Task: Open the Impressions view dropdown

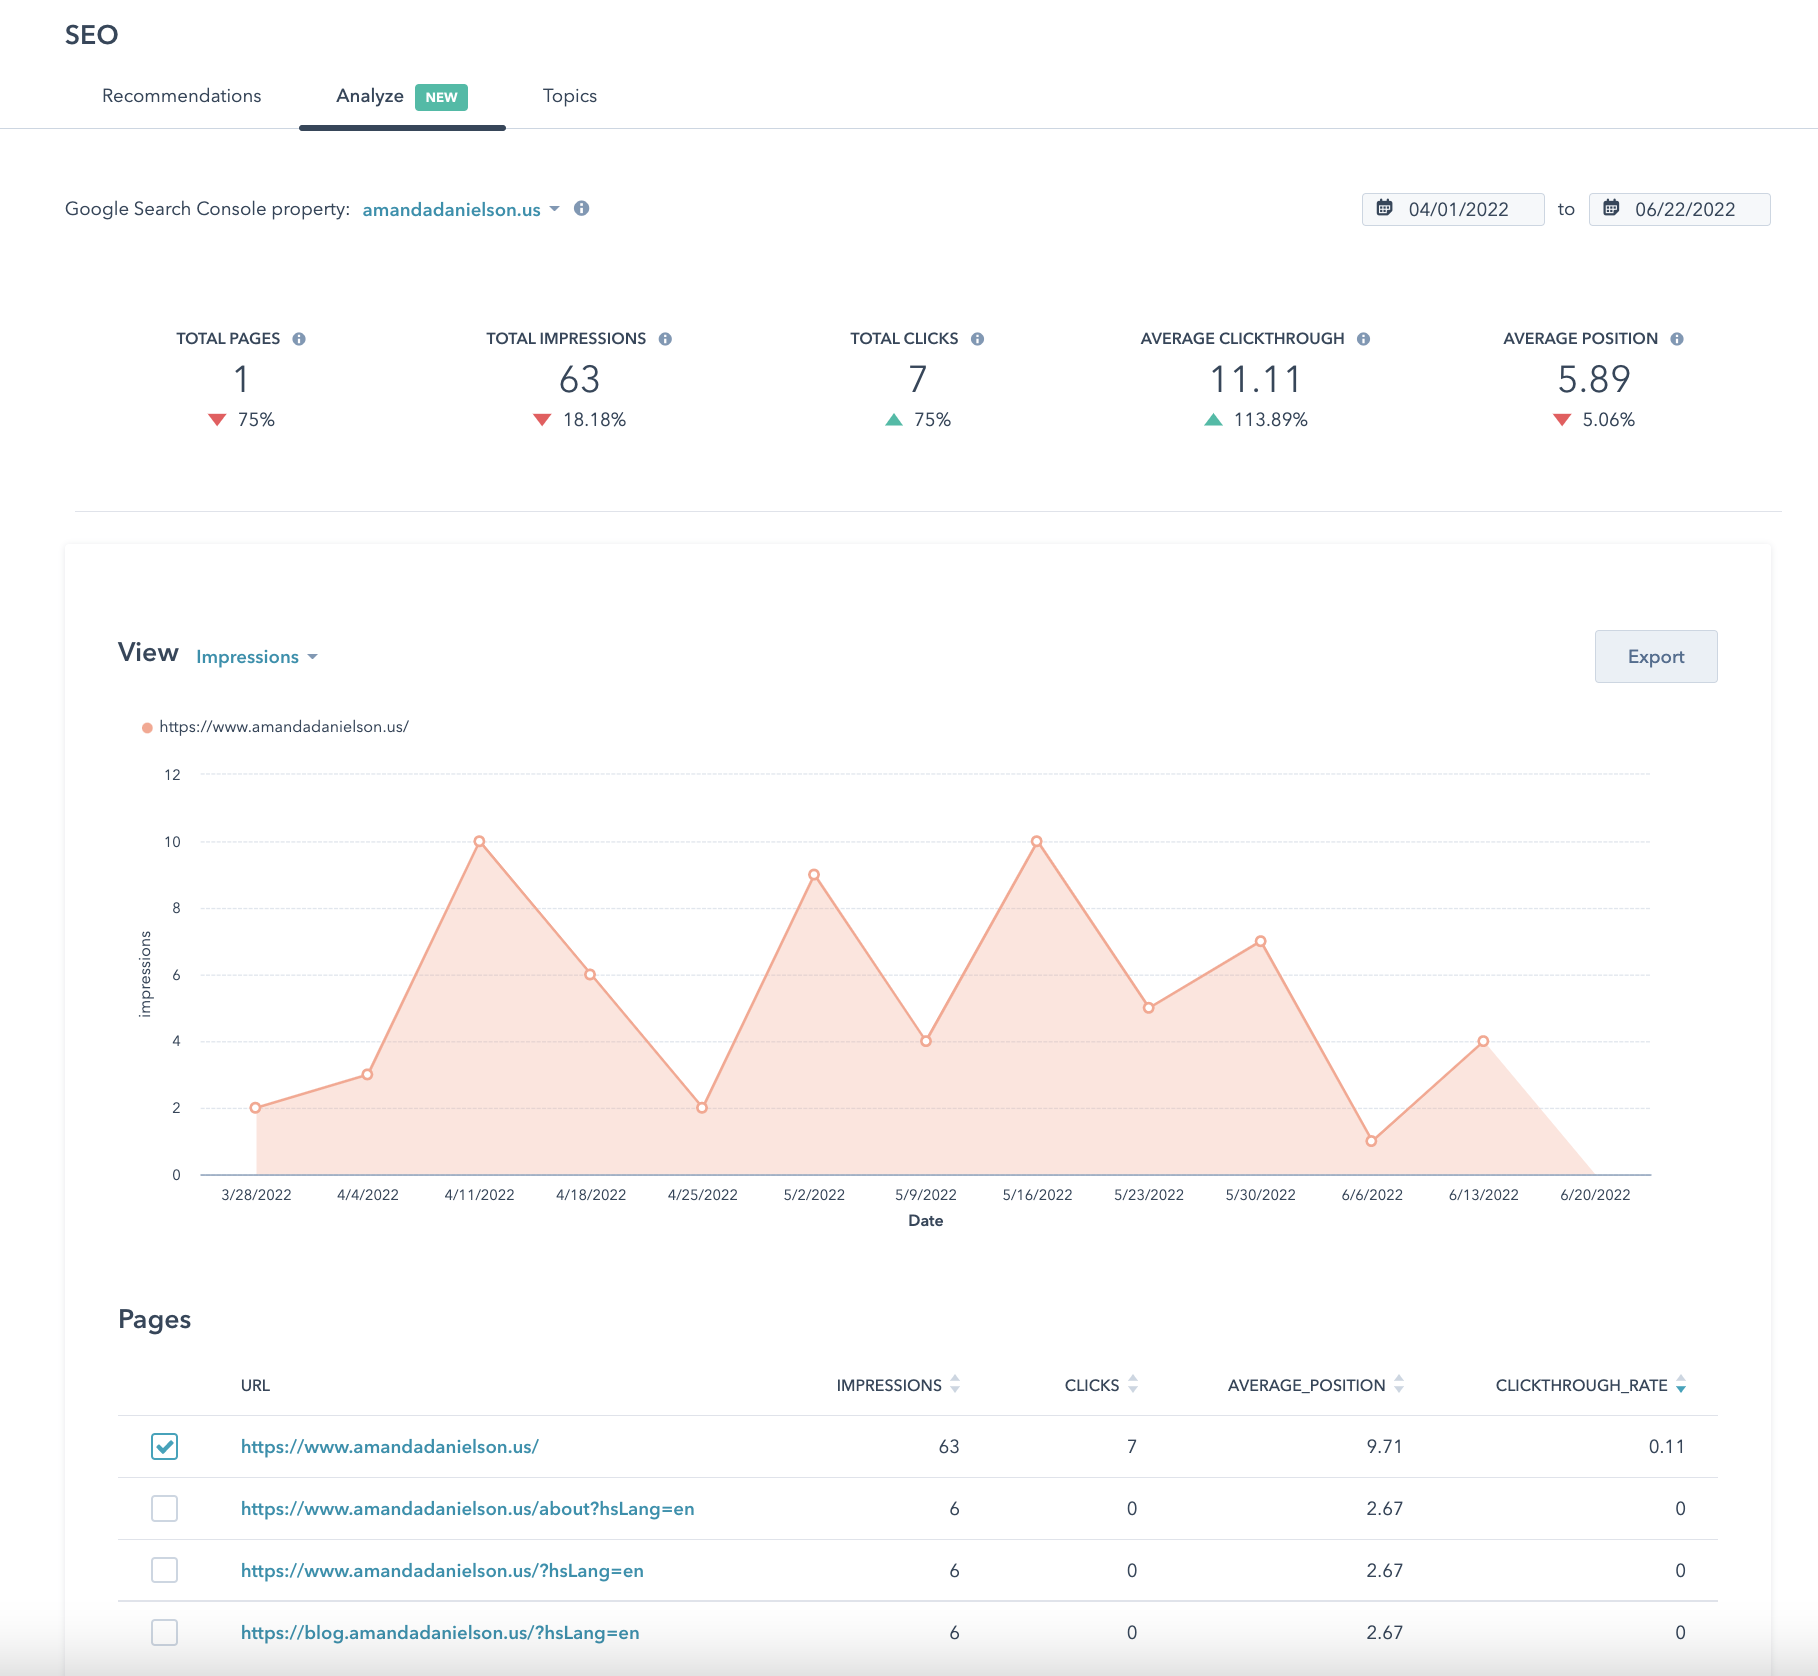Action: (x=256, y=657)
